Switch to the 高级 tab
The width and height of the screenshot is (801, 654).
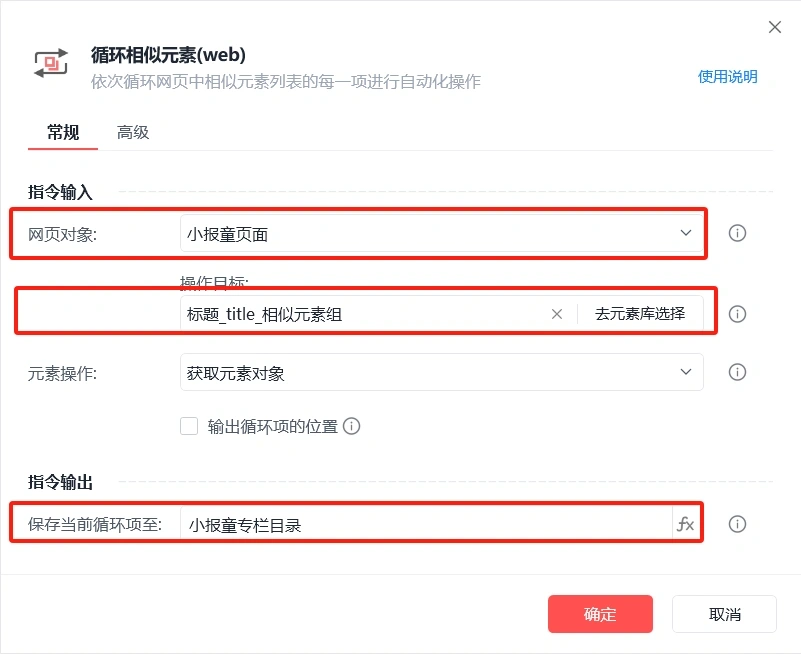[133, 132]
